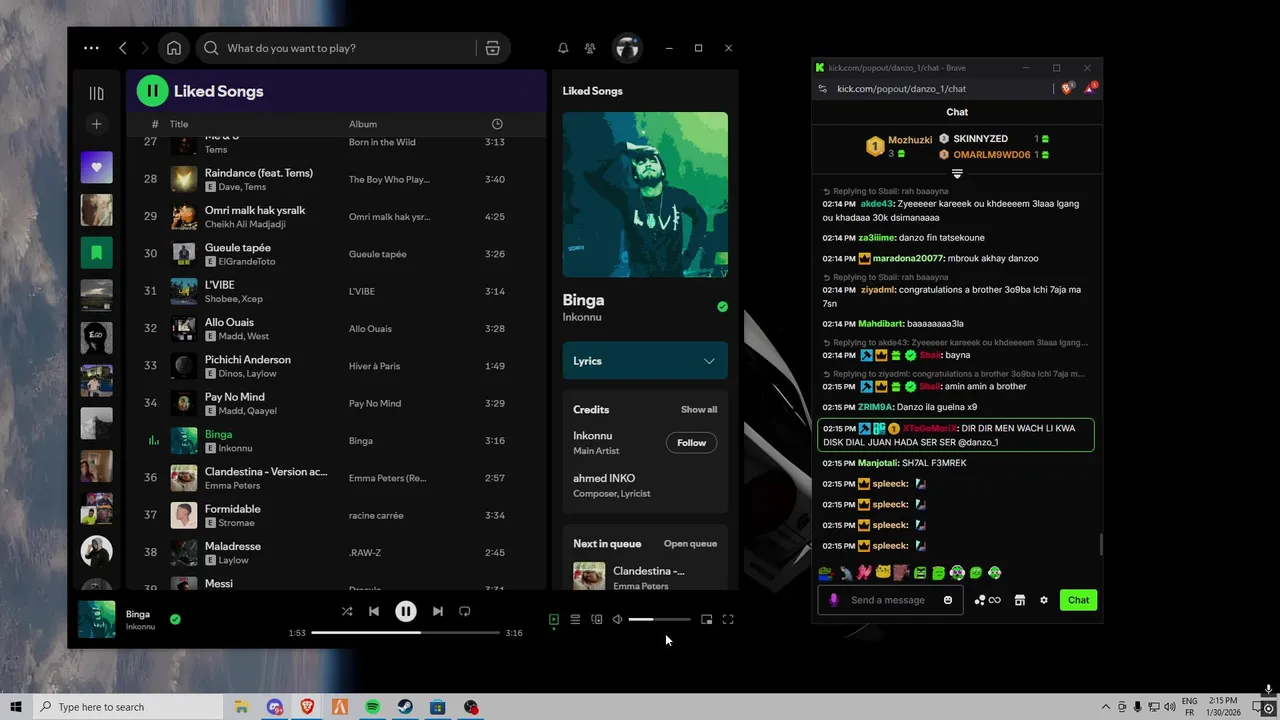Click the Binga album cover in Now Playing panel
The image size is (1280, 720).
click(x=645, y=194)
